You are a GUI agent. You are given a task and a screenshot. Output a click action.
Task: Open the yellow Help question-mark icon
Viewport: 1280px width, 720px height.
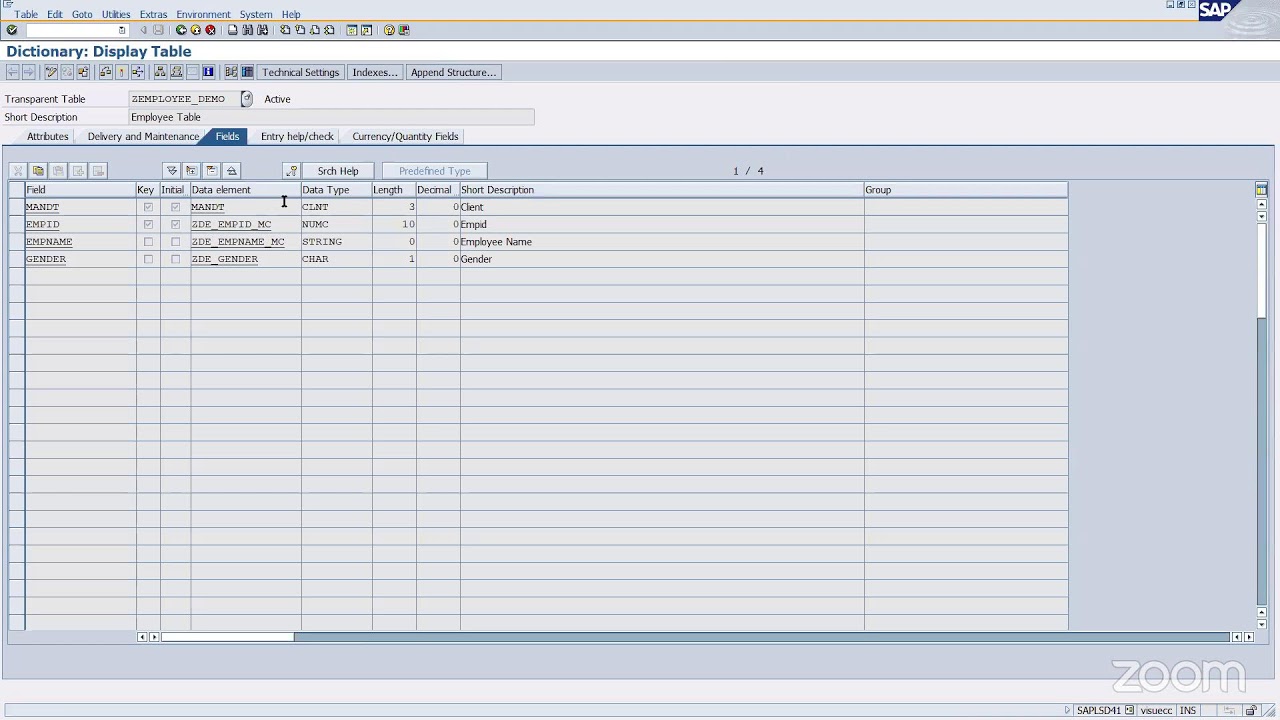coord(389,30)
